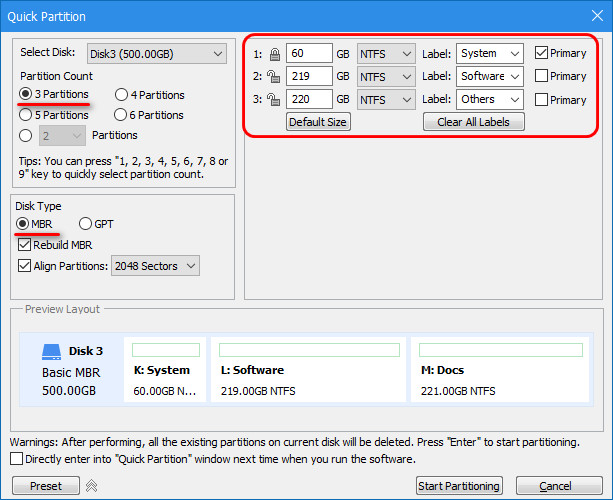Click the partition 3 size field showing 220
Screen dimensions: 613x500
coord(309,99)
